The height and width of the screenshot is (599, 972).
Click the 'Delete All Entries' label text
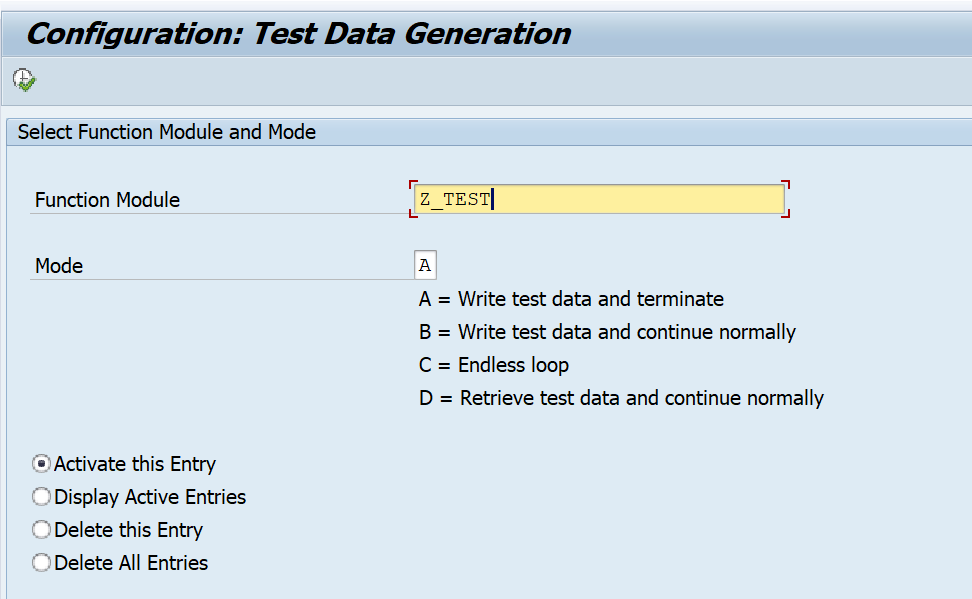point(131,563)
